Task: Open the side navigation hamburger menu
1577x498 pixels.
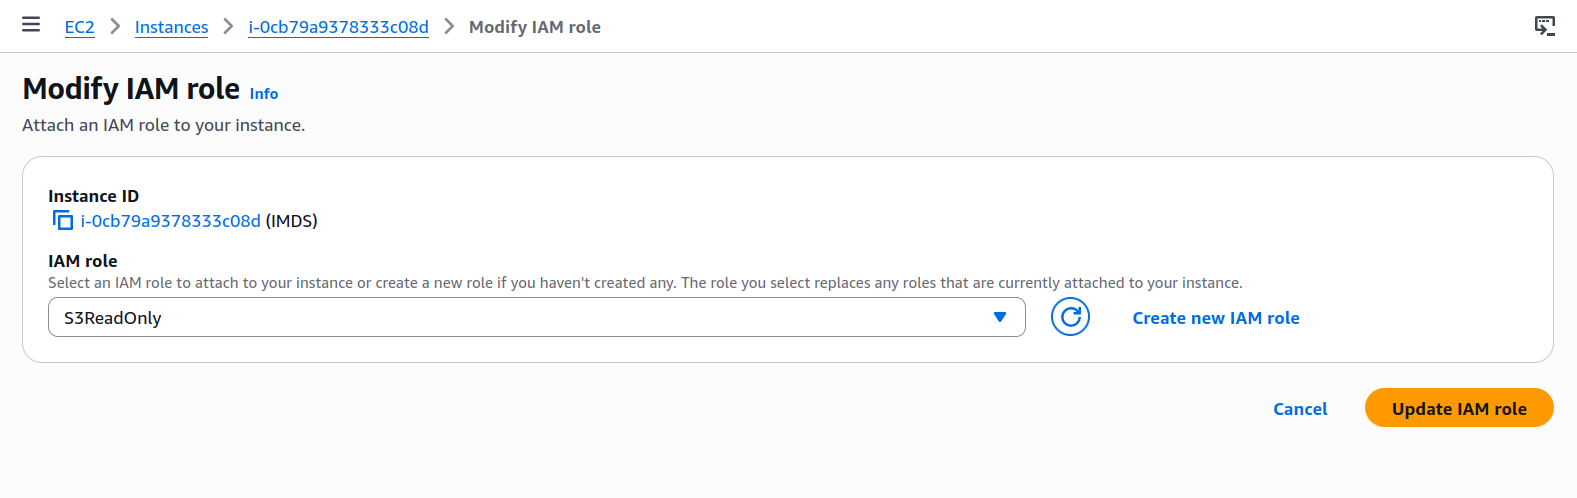Action: tap(31, 25)
